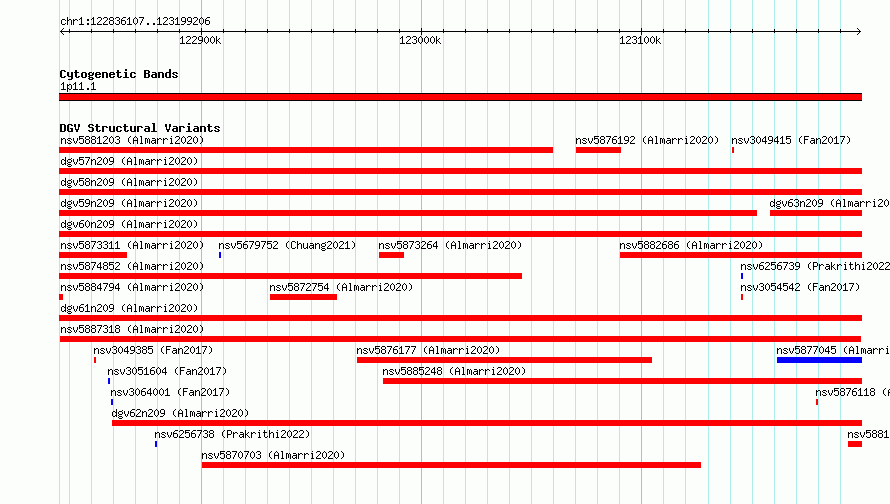Click the ruler's right arrowhead

[x=859, y=31]
